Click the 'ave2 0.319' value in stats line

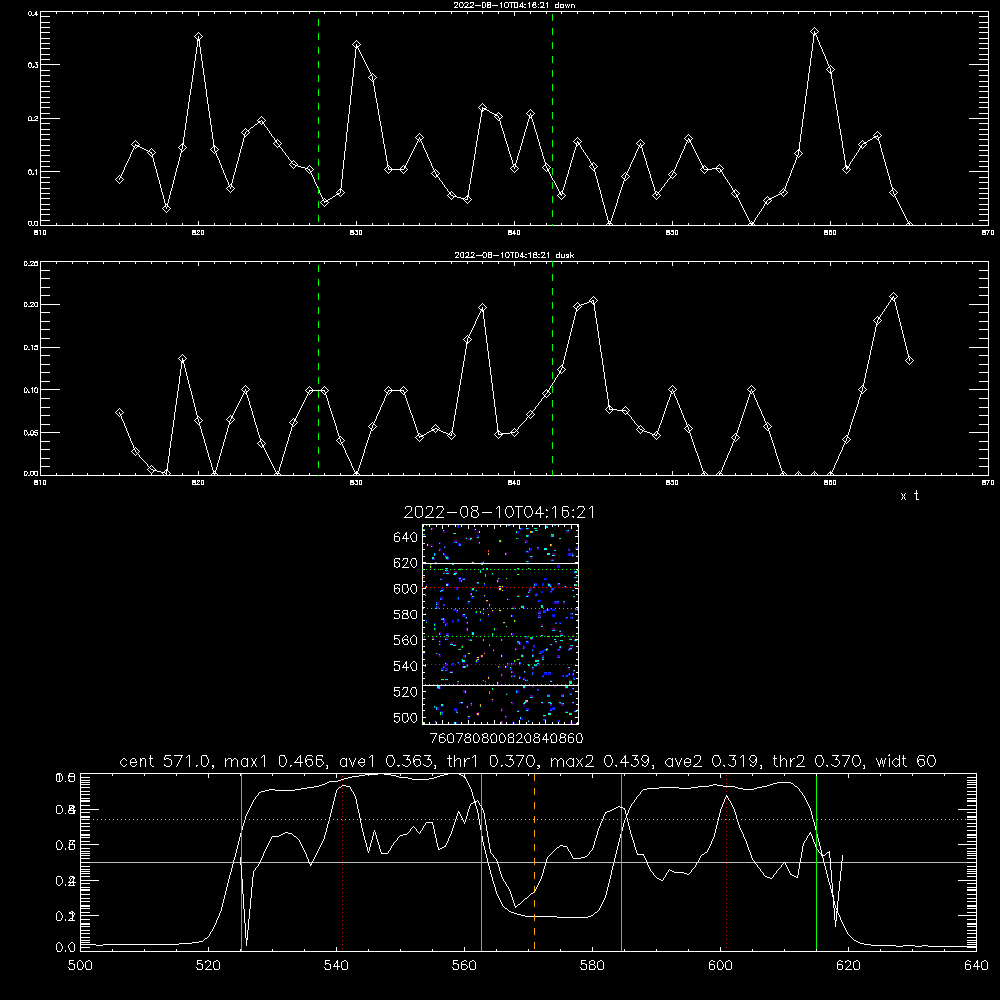713,761
